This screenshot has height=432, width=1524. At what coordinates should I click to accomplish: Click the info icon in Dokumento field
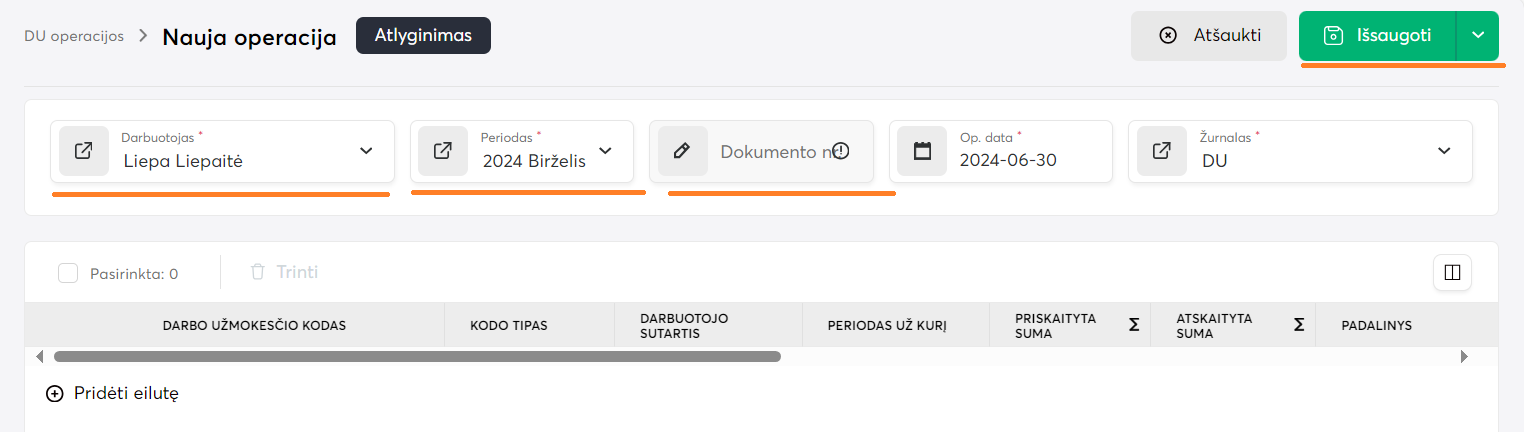(x=841, y=151)
